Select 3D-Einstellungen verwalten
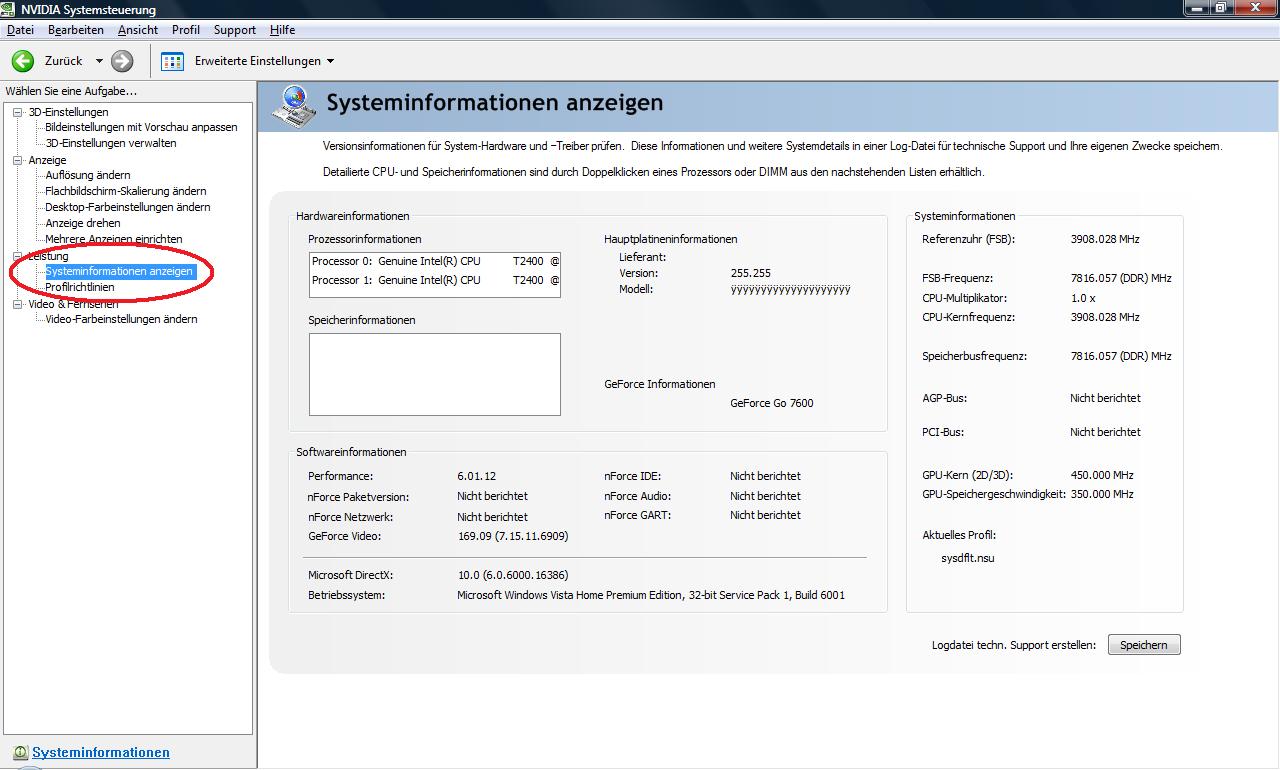Viewport: 1280px width, 770px height. (111, 143)
